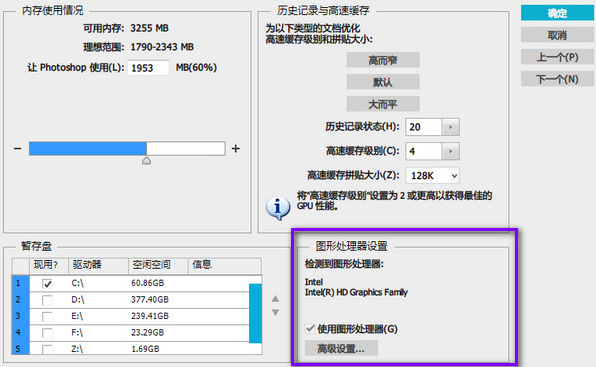Choose the 高而窄 cache preset
596x367 pixels.
pos(383,60)
